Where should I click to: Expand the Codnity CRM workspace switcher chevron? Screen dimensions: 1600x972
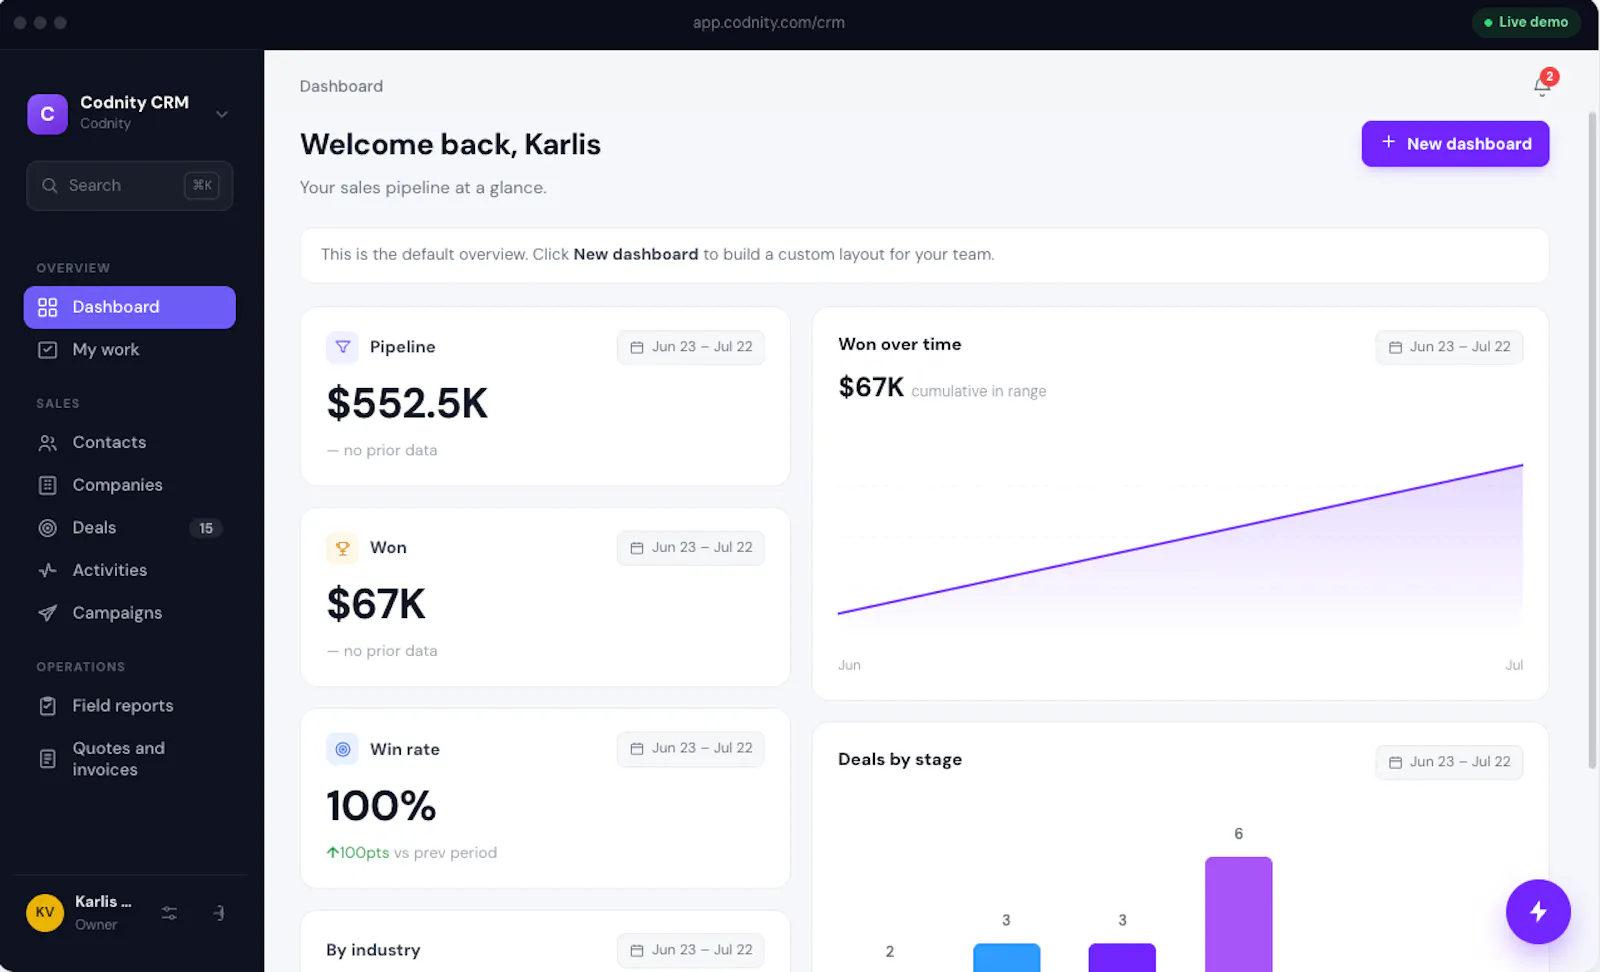tap(222, 114)
